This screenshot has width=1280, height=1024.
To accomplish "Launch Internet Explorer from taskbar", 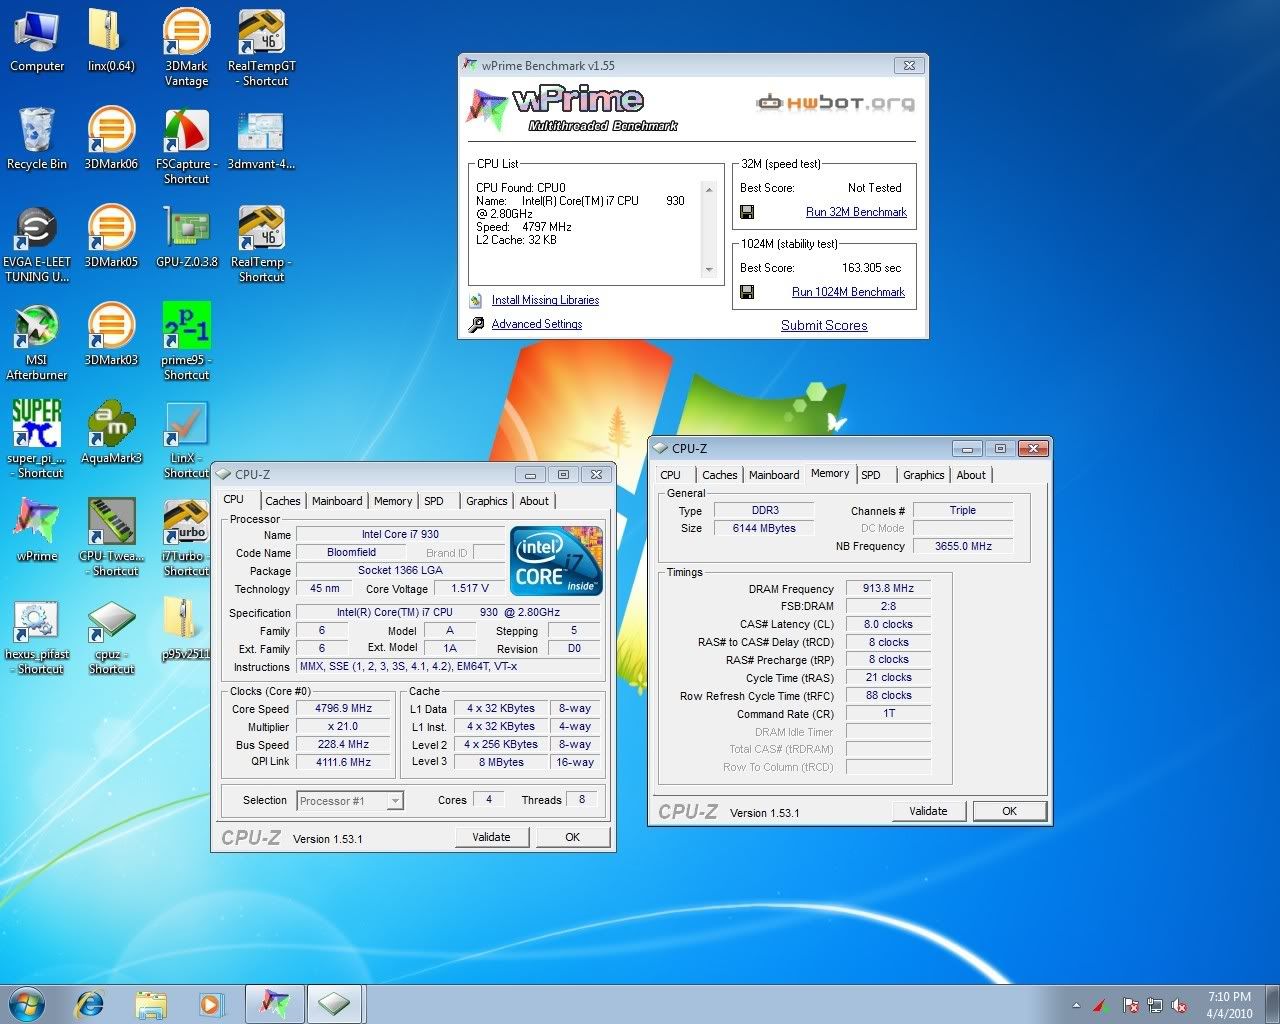I will click(90, 1003).
